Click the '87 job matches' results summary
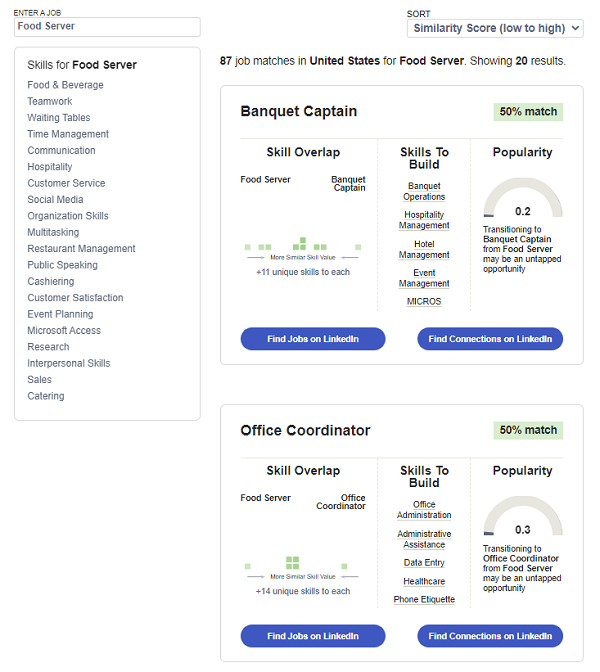This screenshot has height=672, width=600. (393, 61)
